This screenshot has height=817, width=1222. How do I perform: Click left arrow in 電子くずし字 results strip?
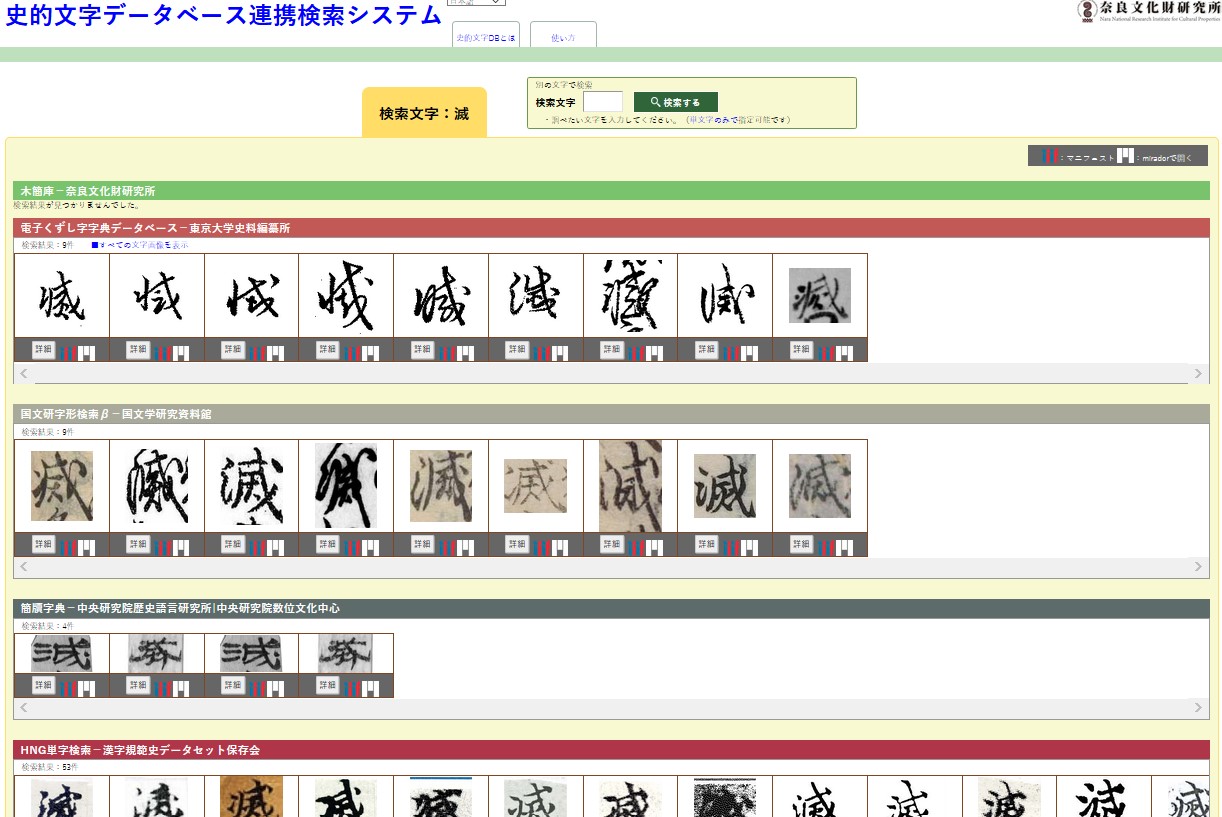click(x=23, y=373)
